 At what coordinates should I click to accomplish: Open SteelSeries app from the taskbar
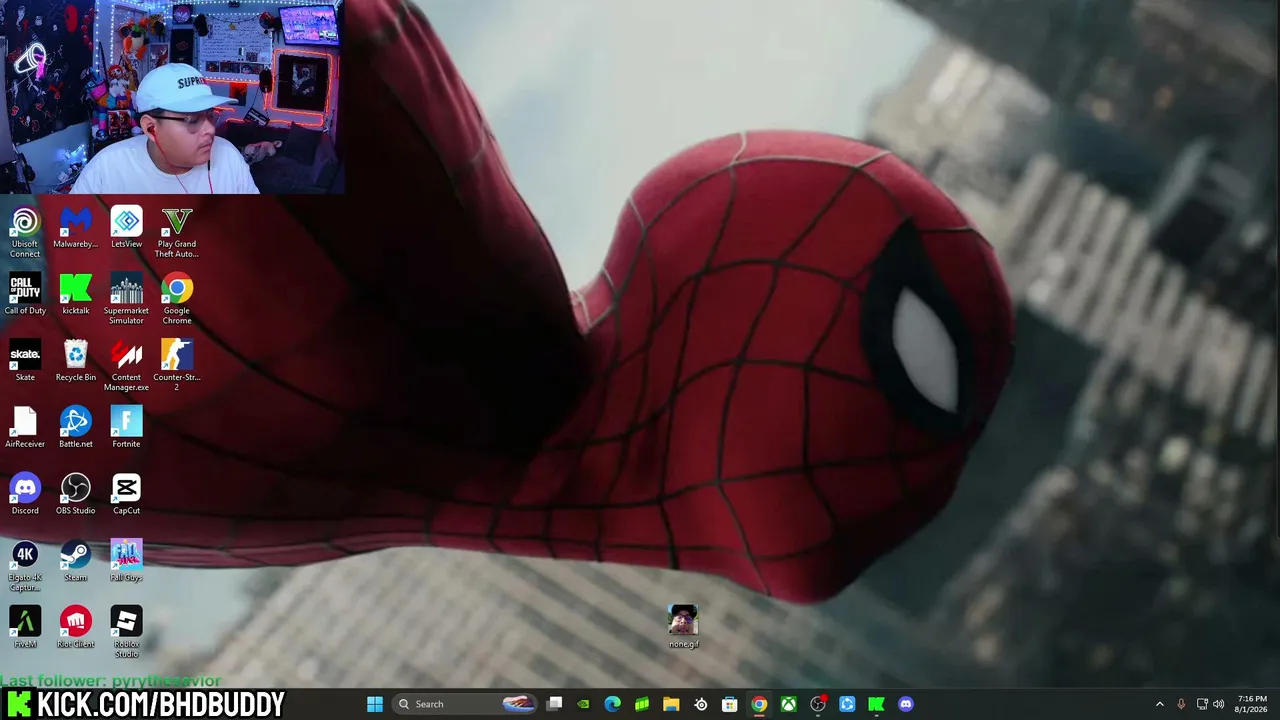701,704
